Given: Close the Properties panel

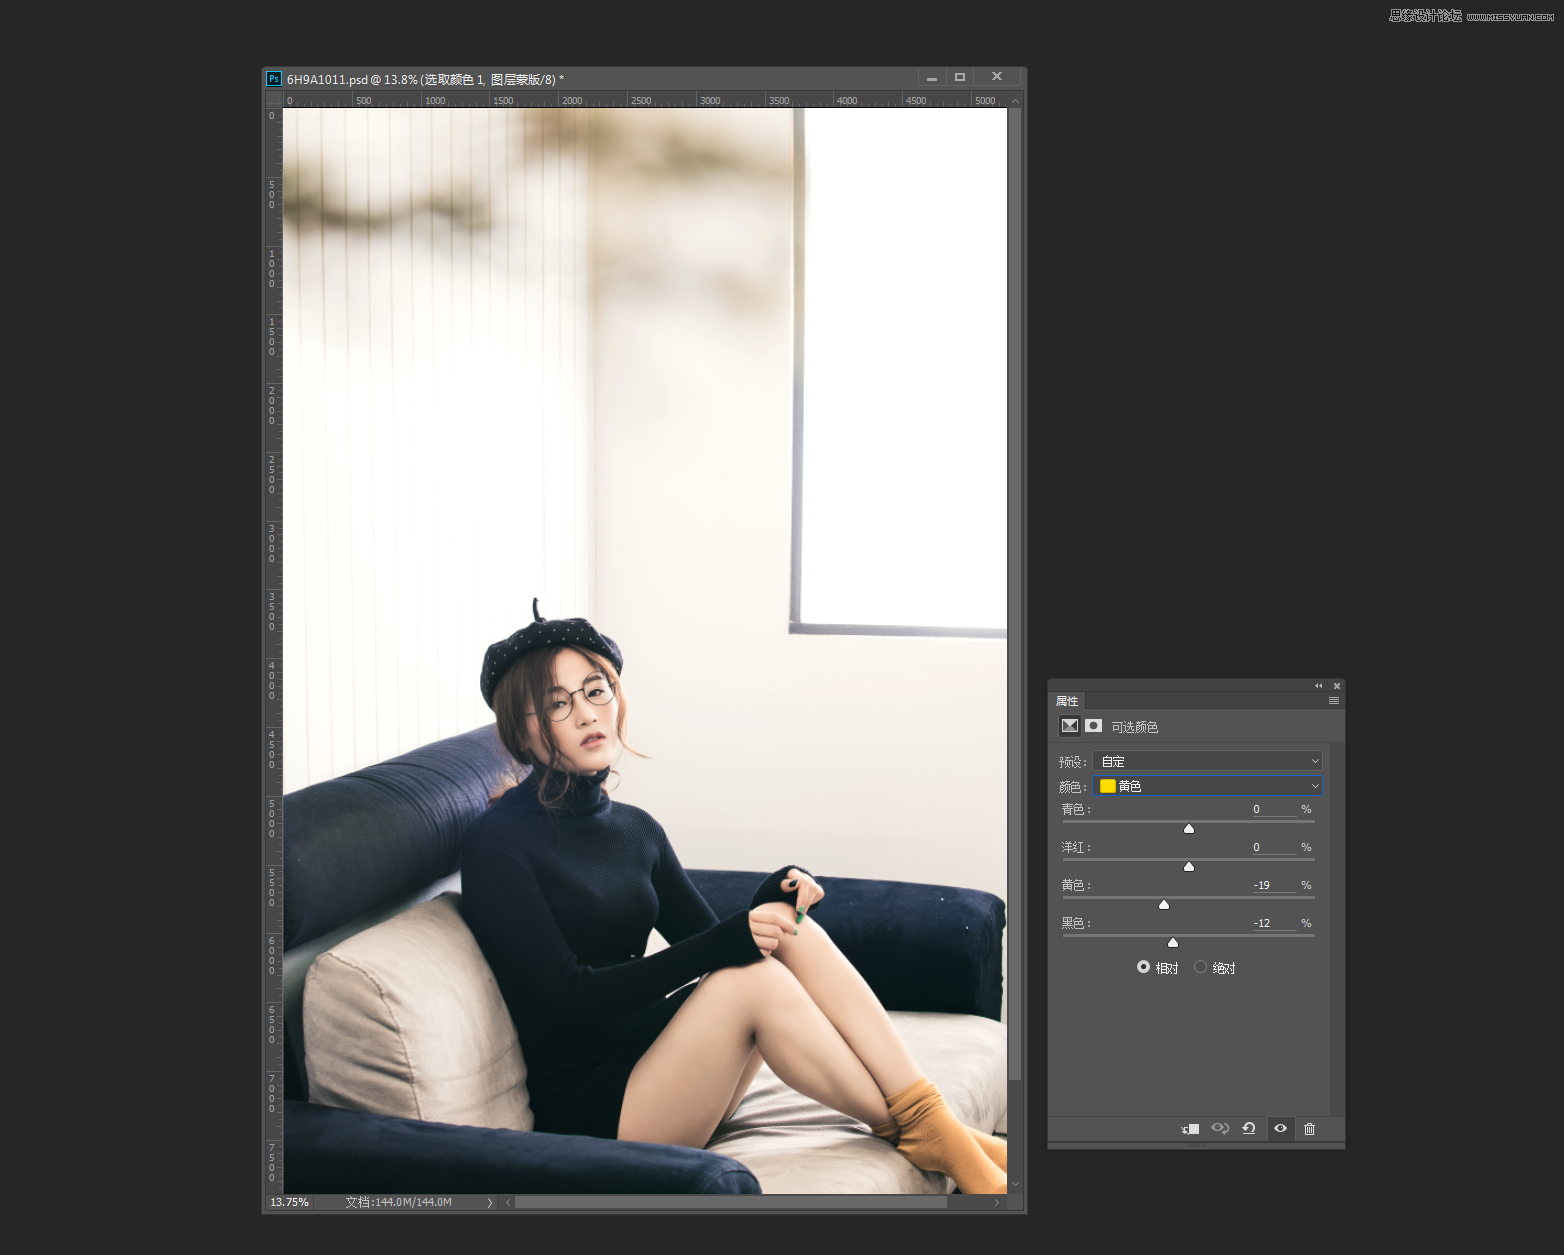Looking at the screenshot, I should [1337, 686].
